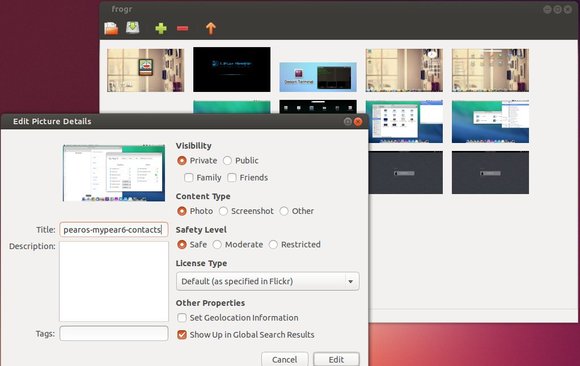Confirm changes with the Edit button
580x366 pixels.
pyautogui.click(x=336, y=359)
